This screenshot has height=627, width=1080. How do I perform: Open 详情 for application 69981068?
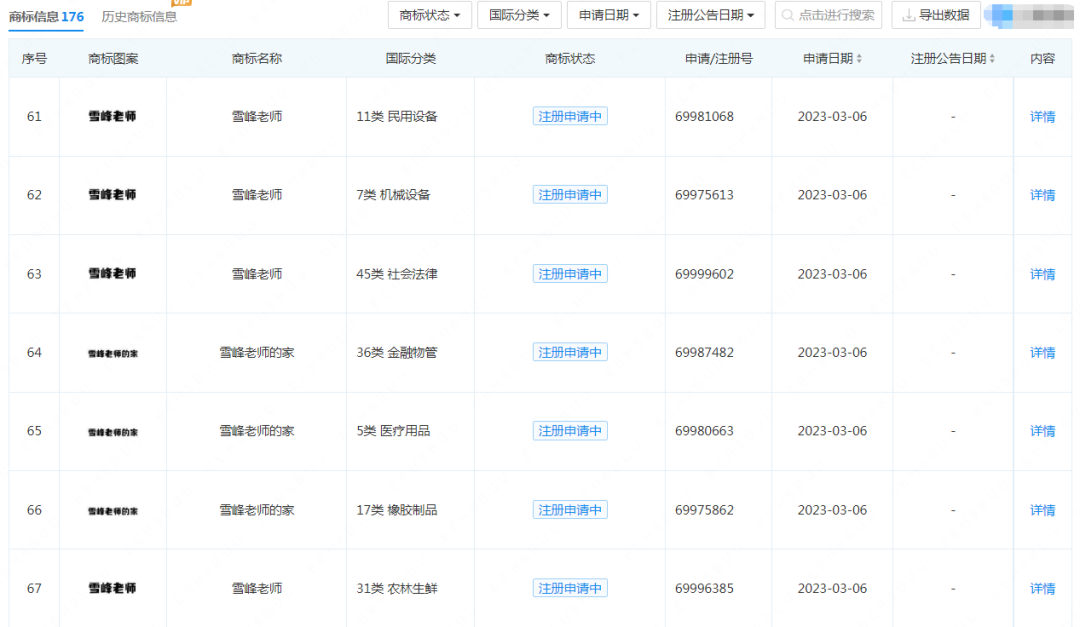tap(1042, 116)
